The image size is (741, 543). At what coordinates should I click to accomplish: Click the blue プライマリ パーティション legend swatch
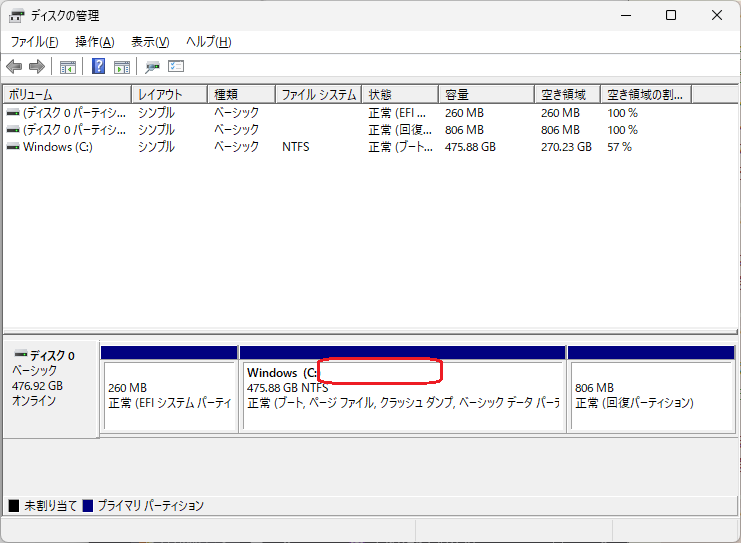click(88, 506)
